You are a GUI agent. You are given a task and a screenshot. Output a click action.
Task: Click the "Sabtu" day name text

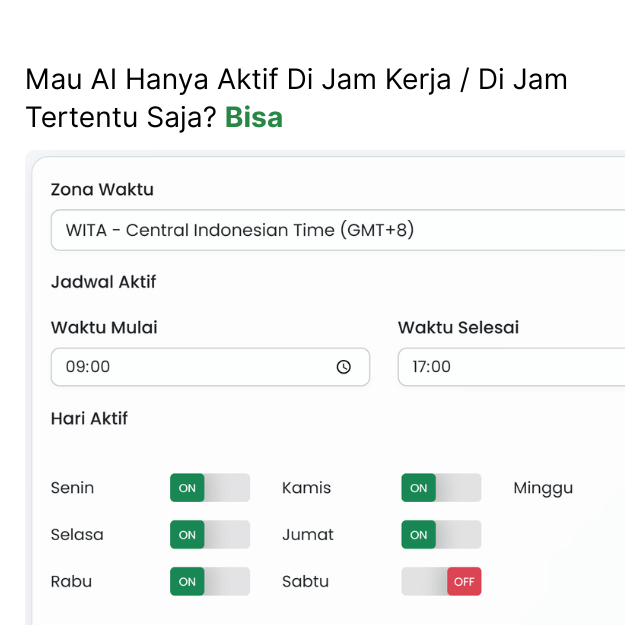(x=305, y=581)
